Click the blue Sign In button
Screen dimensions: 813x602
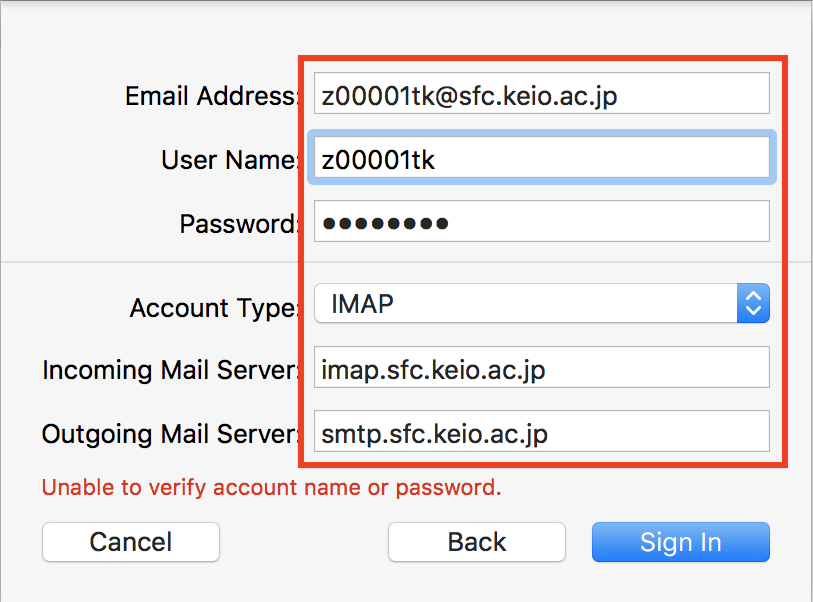pos(680,542)
